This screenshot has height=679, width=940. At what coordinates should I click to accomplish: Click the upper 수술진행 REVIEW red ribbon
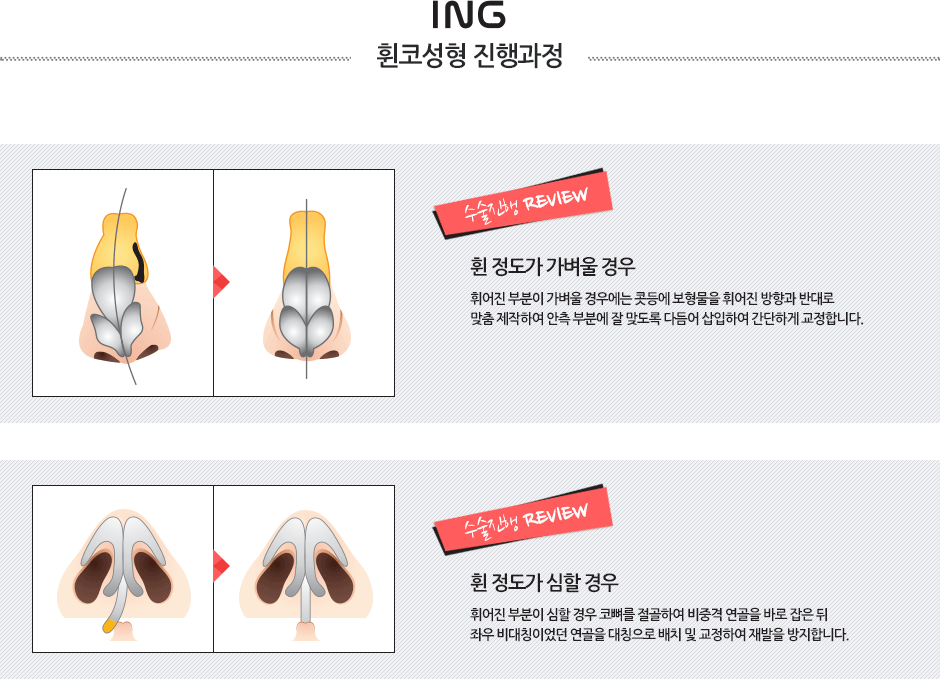[523, 204]
